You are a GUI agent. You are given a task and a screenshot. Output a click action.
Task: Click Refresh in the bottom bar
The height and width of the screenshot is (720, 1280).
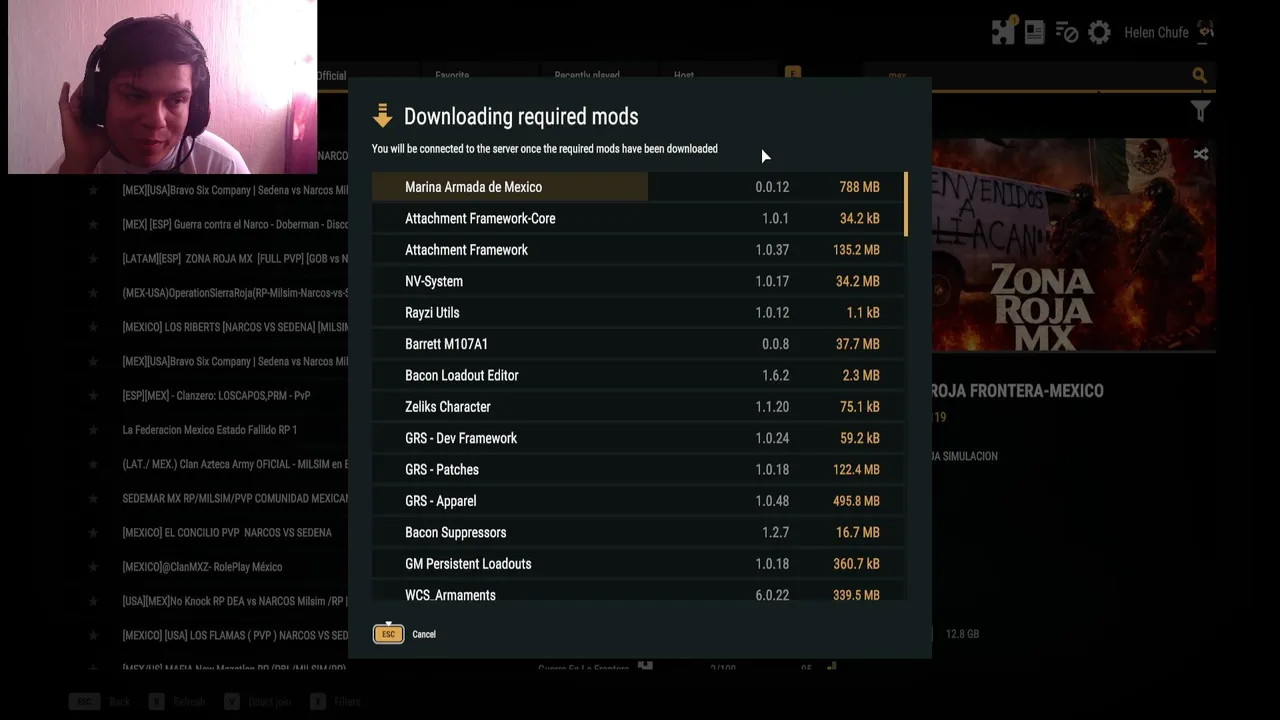click(x=177, y=702)
